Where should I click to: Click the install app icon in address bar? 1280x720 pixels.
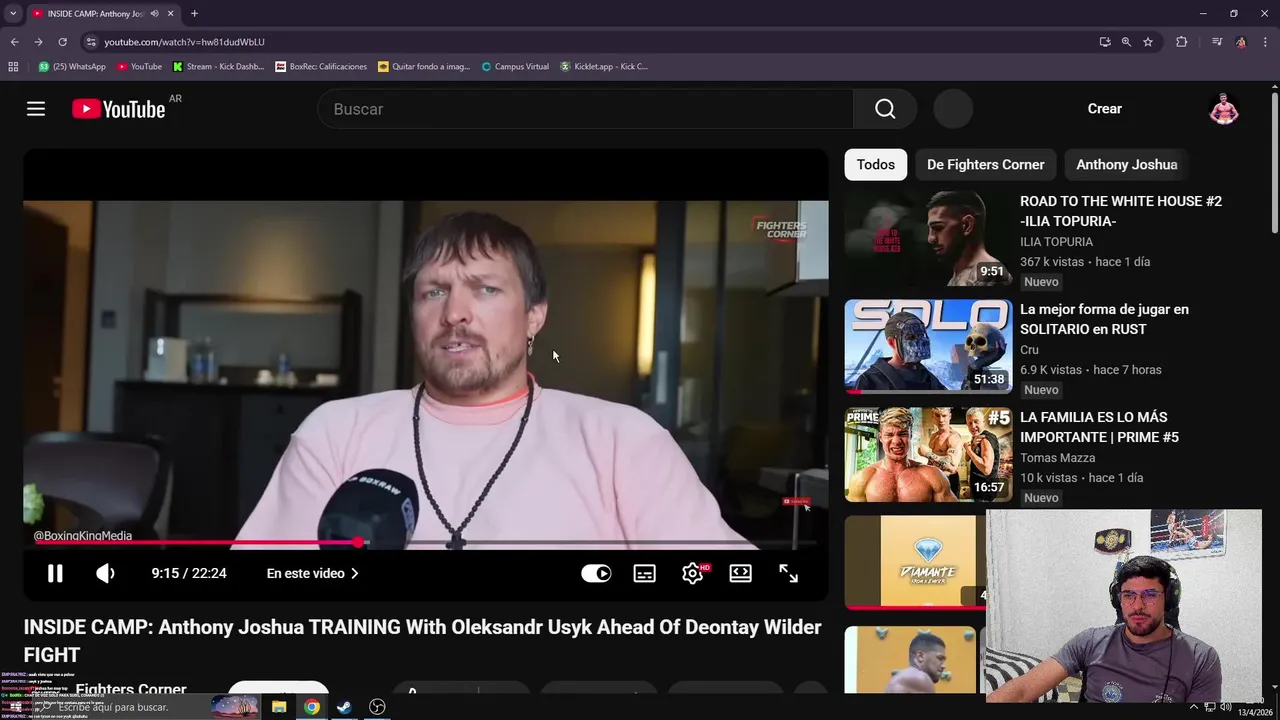point(1104,42)
